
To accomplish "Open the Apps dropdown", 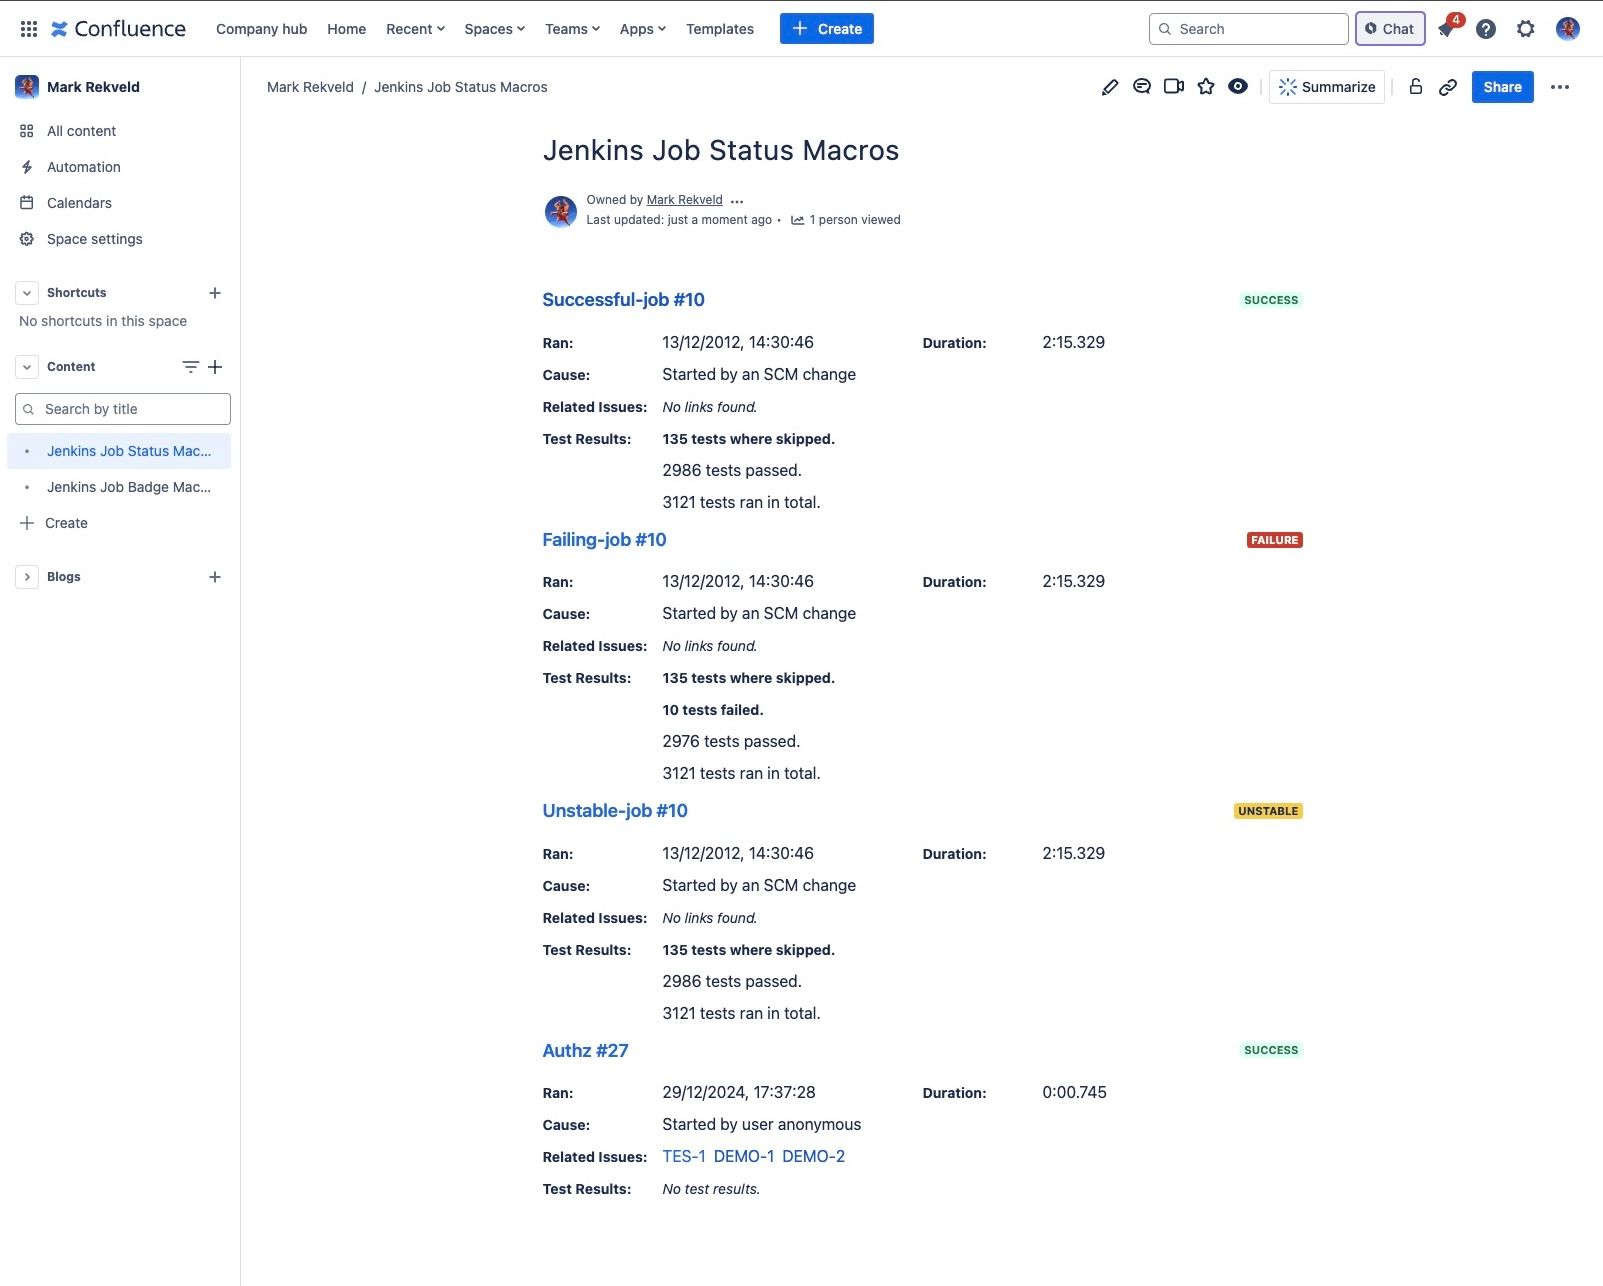I will click(642, 29).
